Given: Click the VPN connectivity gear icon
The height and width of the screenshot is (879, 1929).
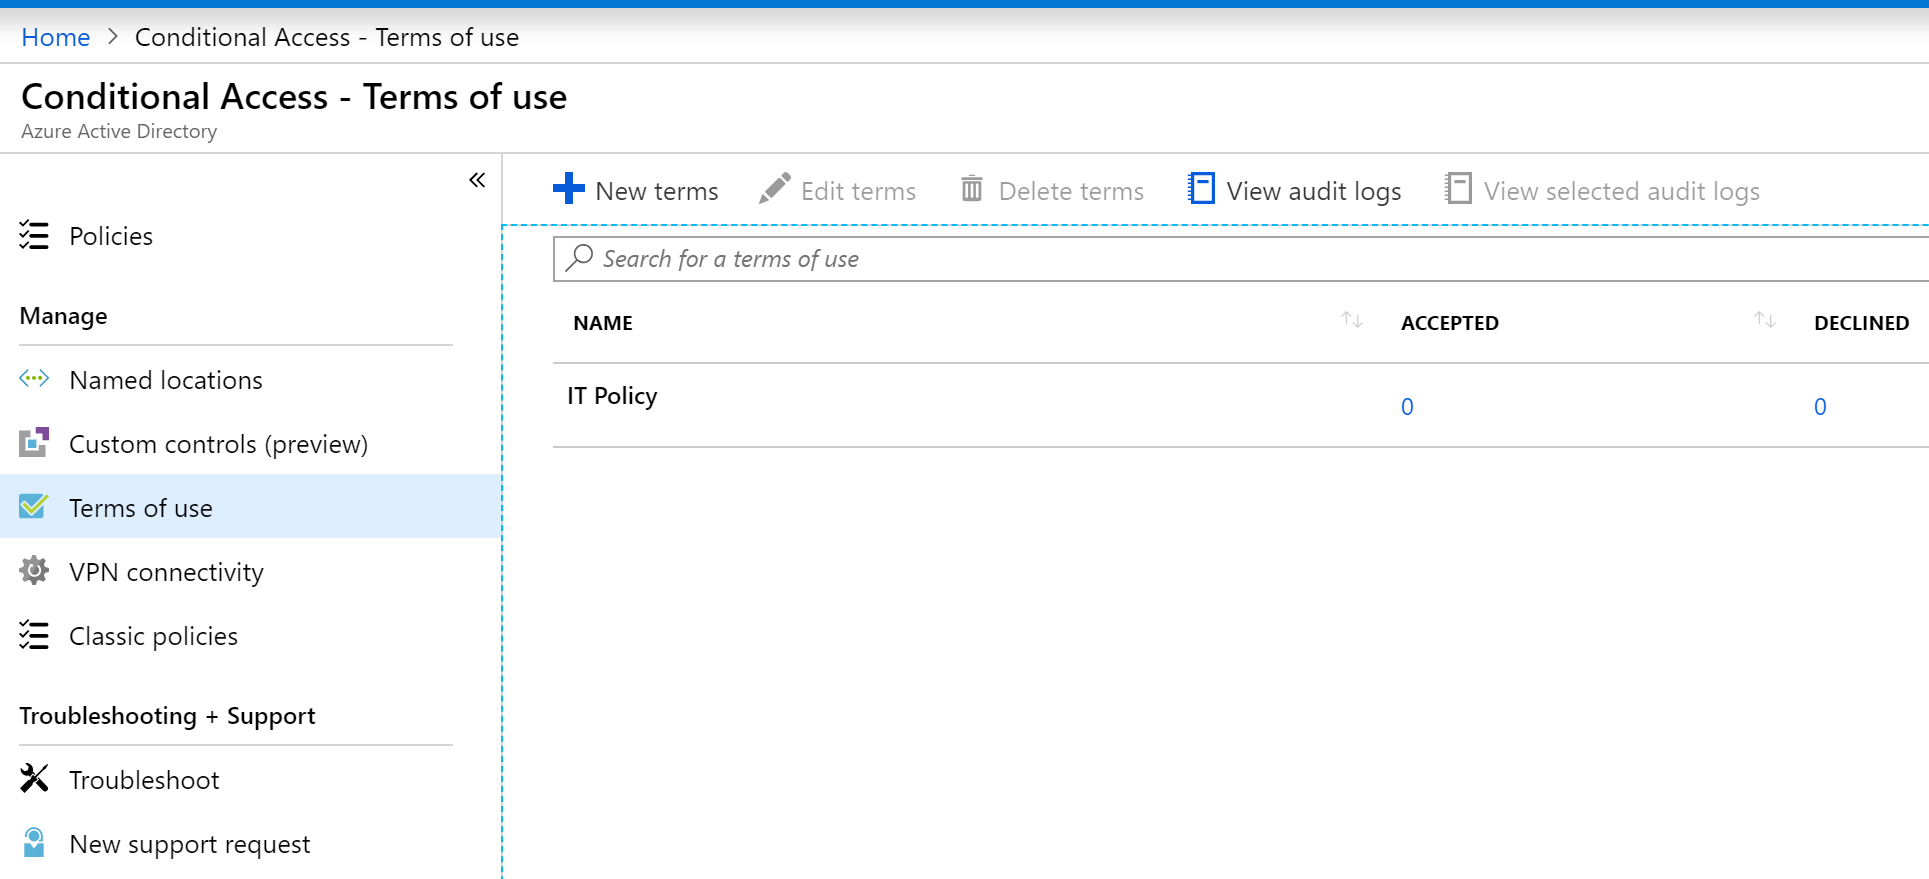Looking at the screenshot, I should pyautogui.click(x=34, y=571).
